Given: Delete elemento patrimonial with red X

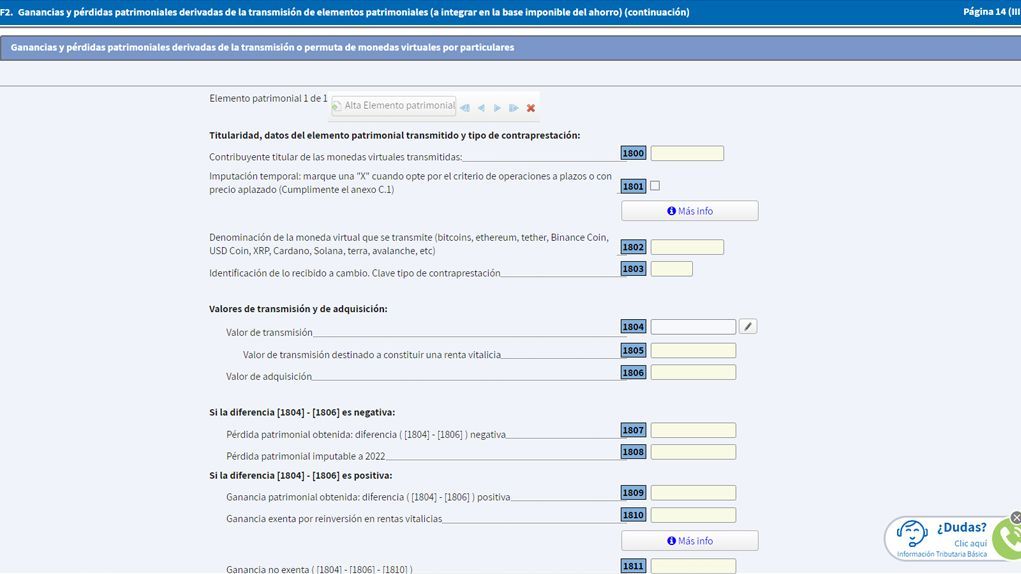Looking at the screenshot, I should [x=531, y=108].
